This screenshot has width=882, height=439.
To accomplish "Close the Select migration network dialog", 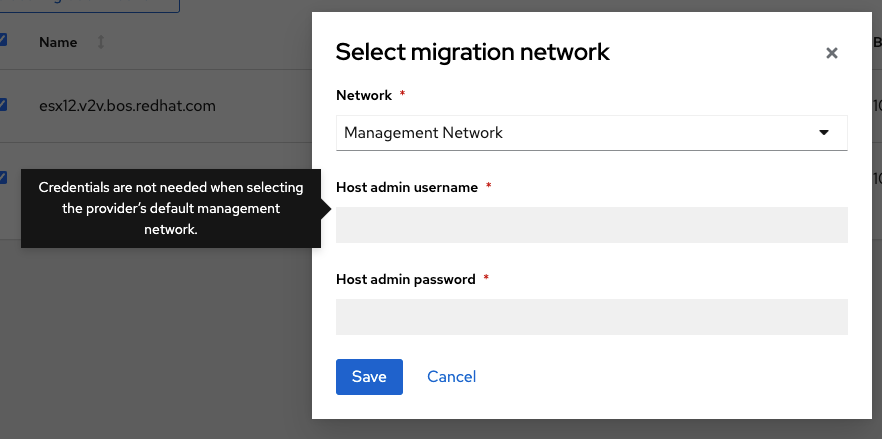I will pos(831,54).
